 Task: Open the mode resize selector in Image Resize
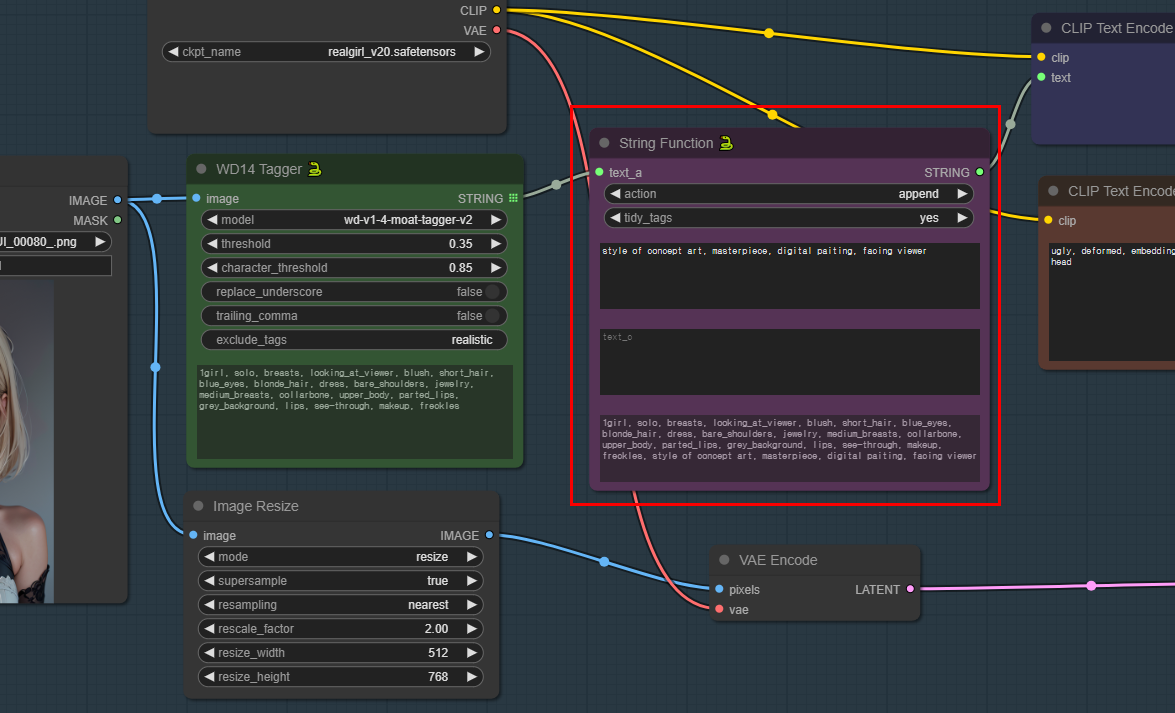click(x=340, y=556)
